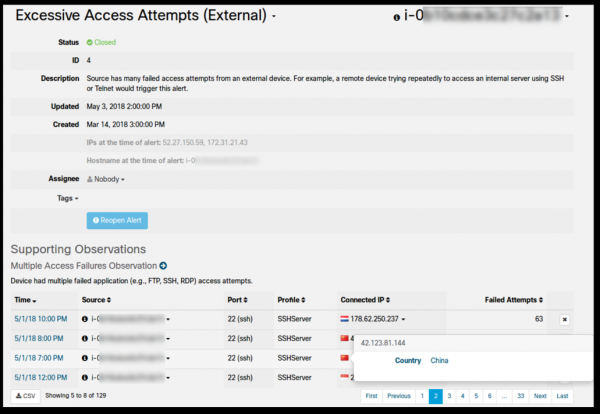Click info icon beside 8:00 PM source

[x=85, y=338]
